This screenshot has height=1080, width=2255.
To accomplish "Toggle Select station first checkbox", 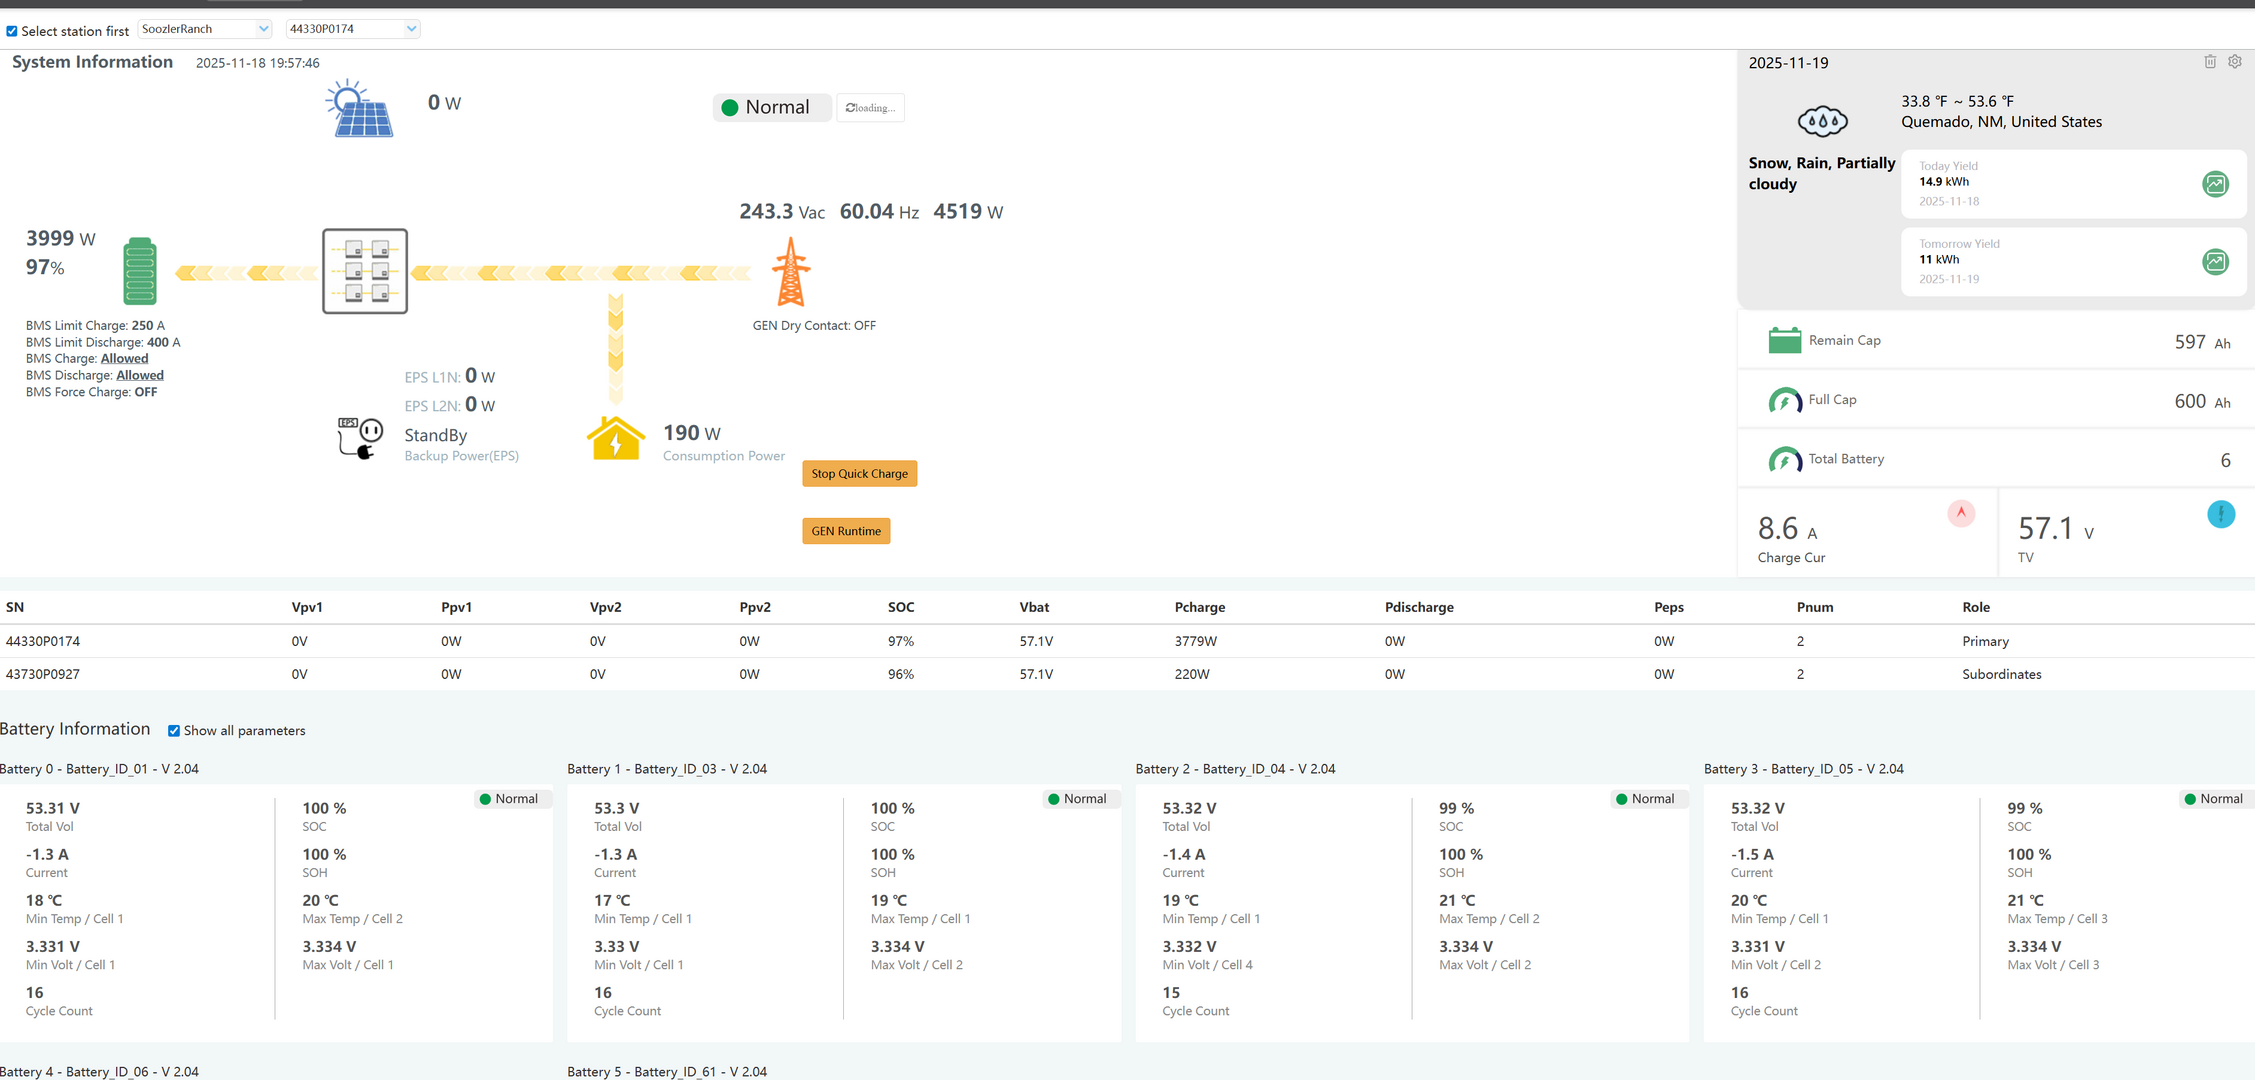I will pos(12,31).
